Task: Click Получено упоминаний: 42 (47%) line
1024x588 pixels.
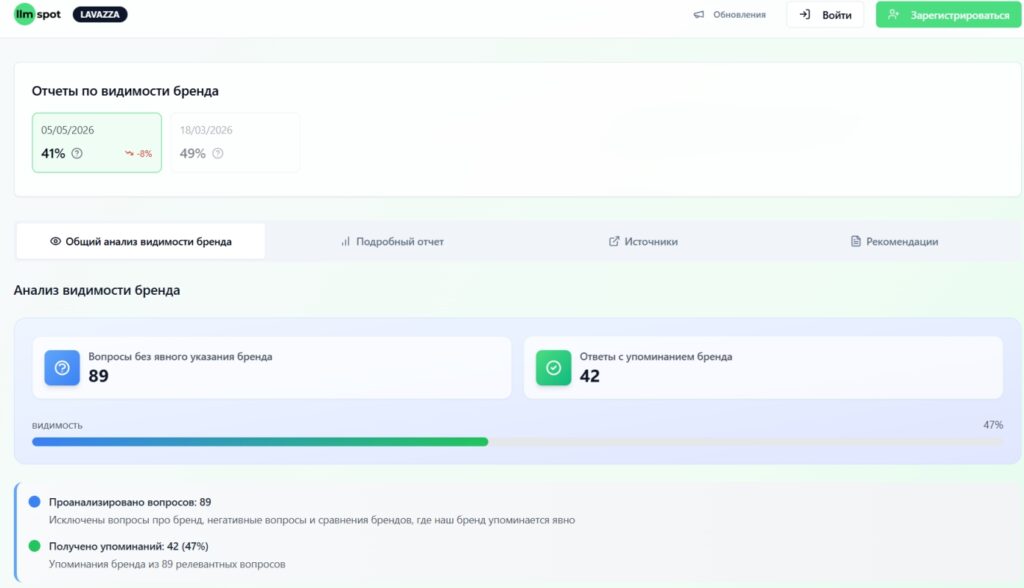Action: [x=129, y=546]
